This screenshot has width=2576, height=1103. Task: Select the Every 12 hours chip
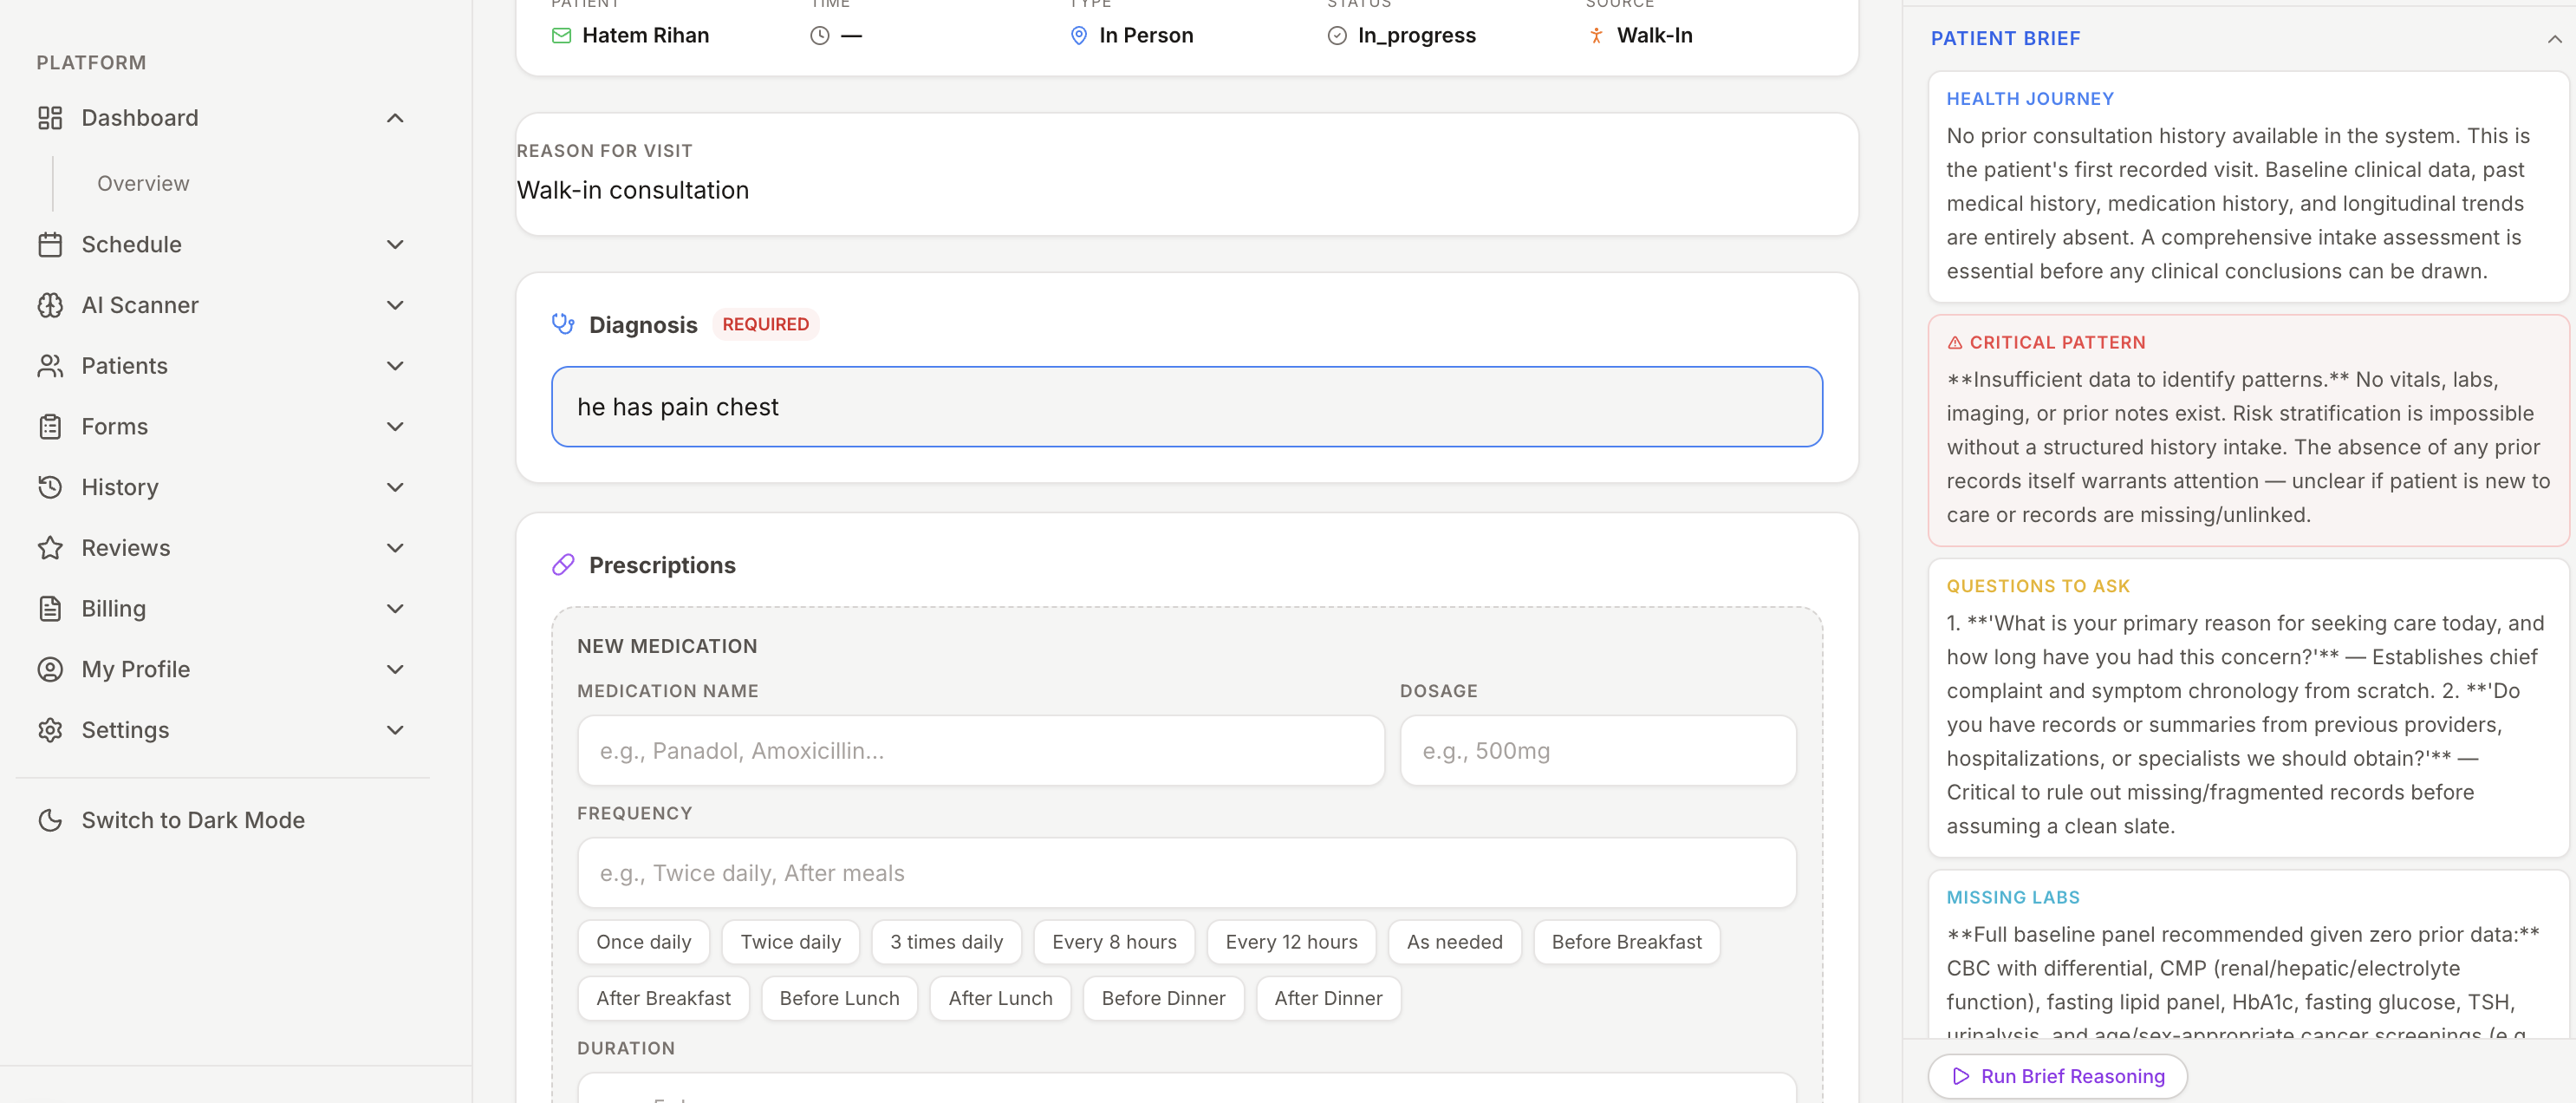tap(1291, 942)
